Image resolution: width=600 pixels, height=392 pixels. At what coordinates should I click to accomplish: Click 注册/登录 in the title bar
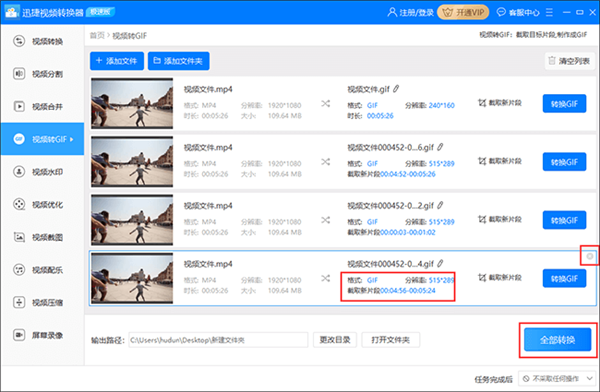coord(410,13)
